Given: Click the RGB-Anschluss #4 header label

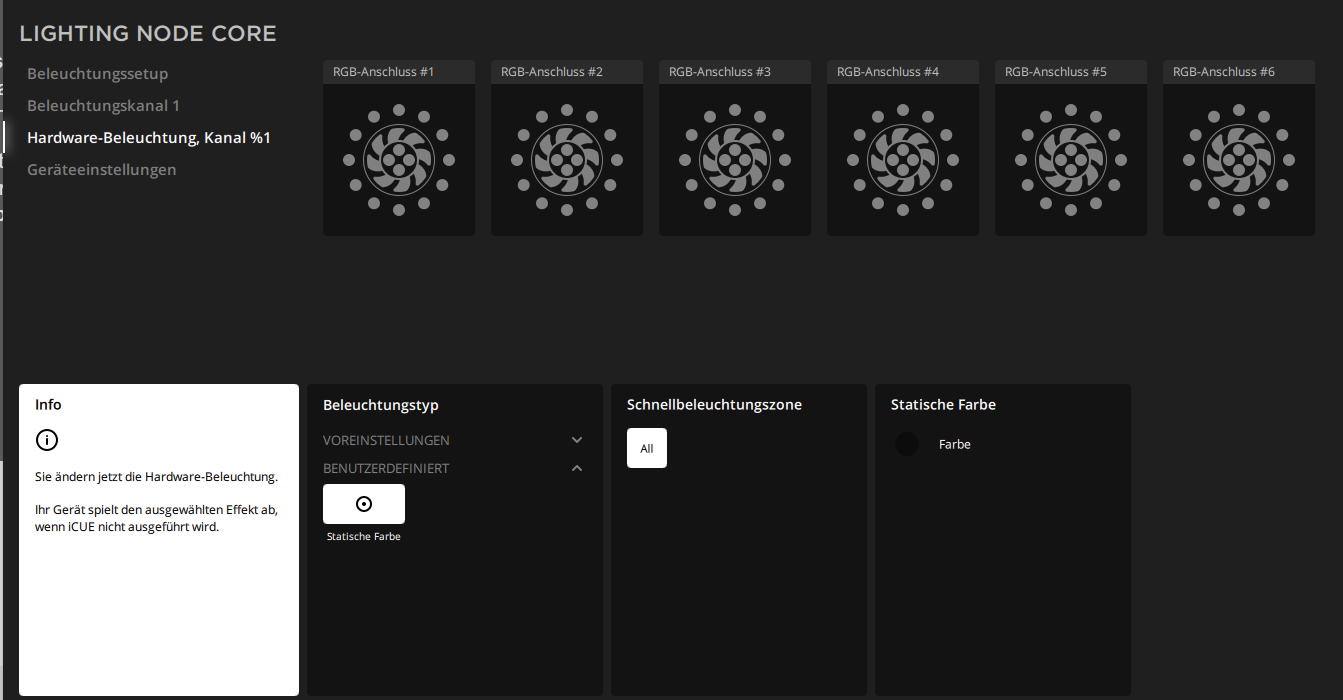Looking at the screenshot, I should (888, 72).
